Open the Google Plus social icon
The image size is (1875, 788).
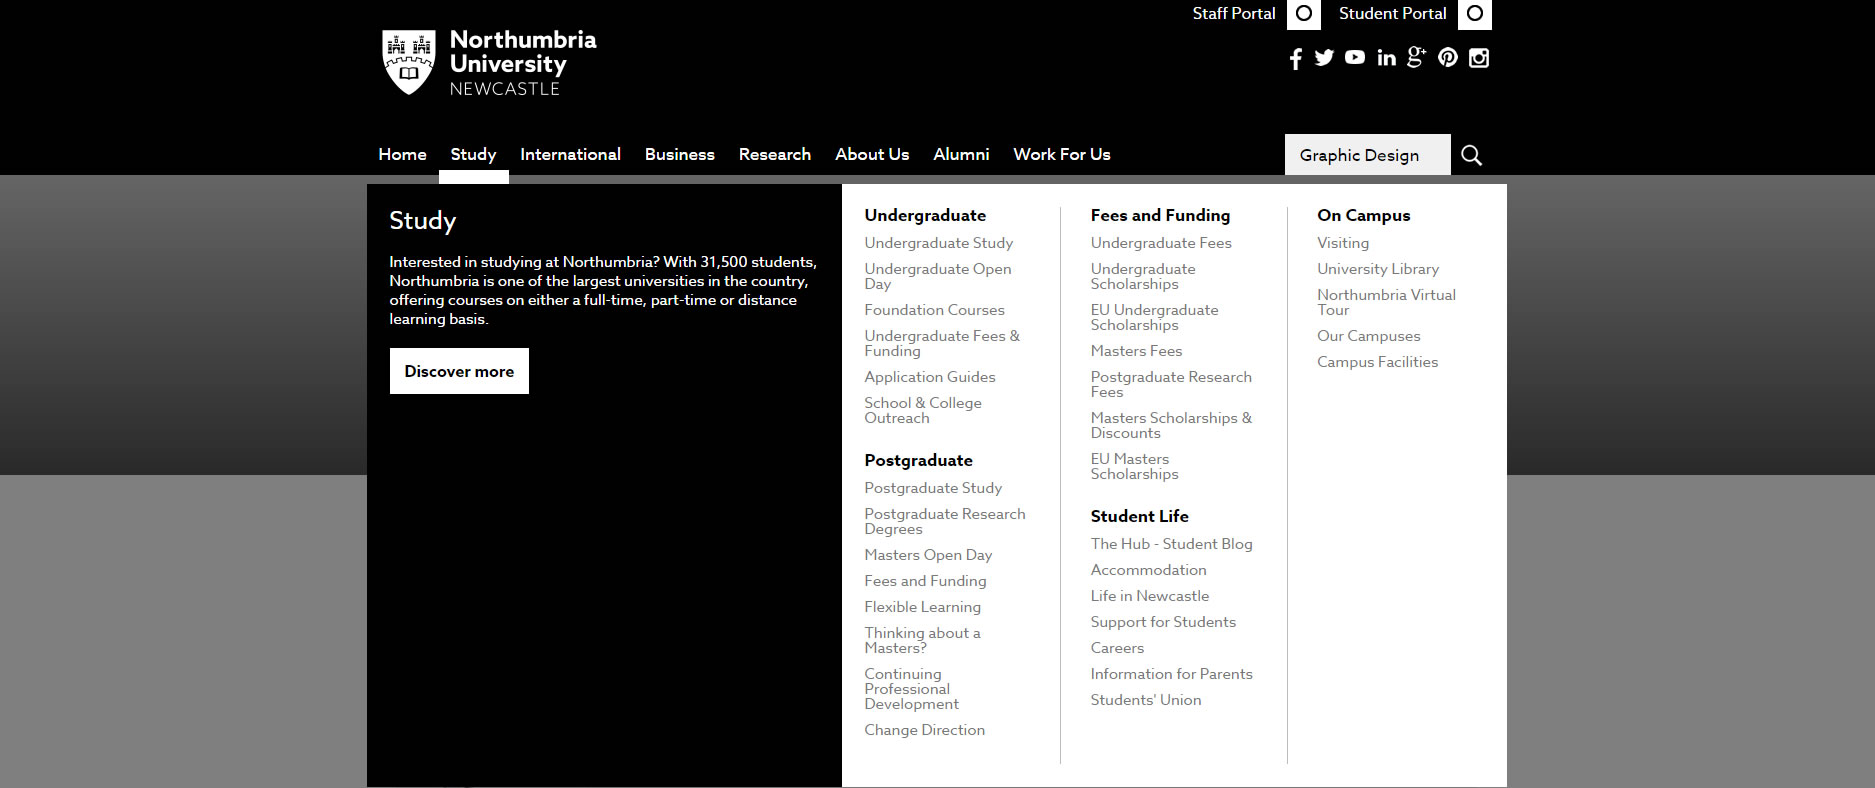tap(1416, 58)
